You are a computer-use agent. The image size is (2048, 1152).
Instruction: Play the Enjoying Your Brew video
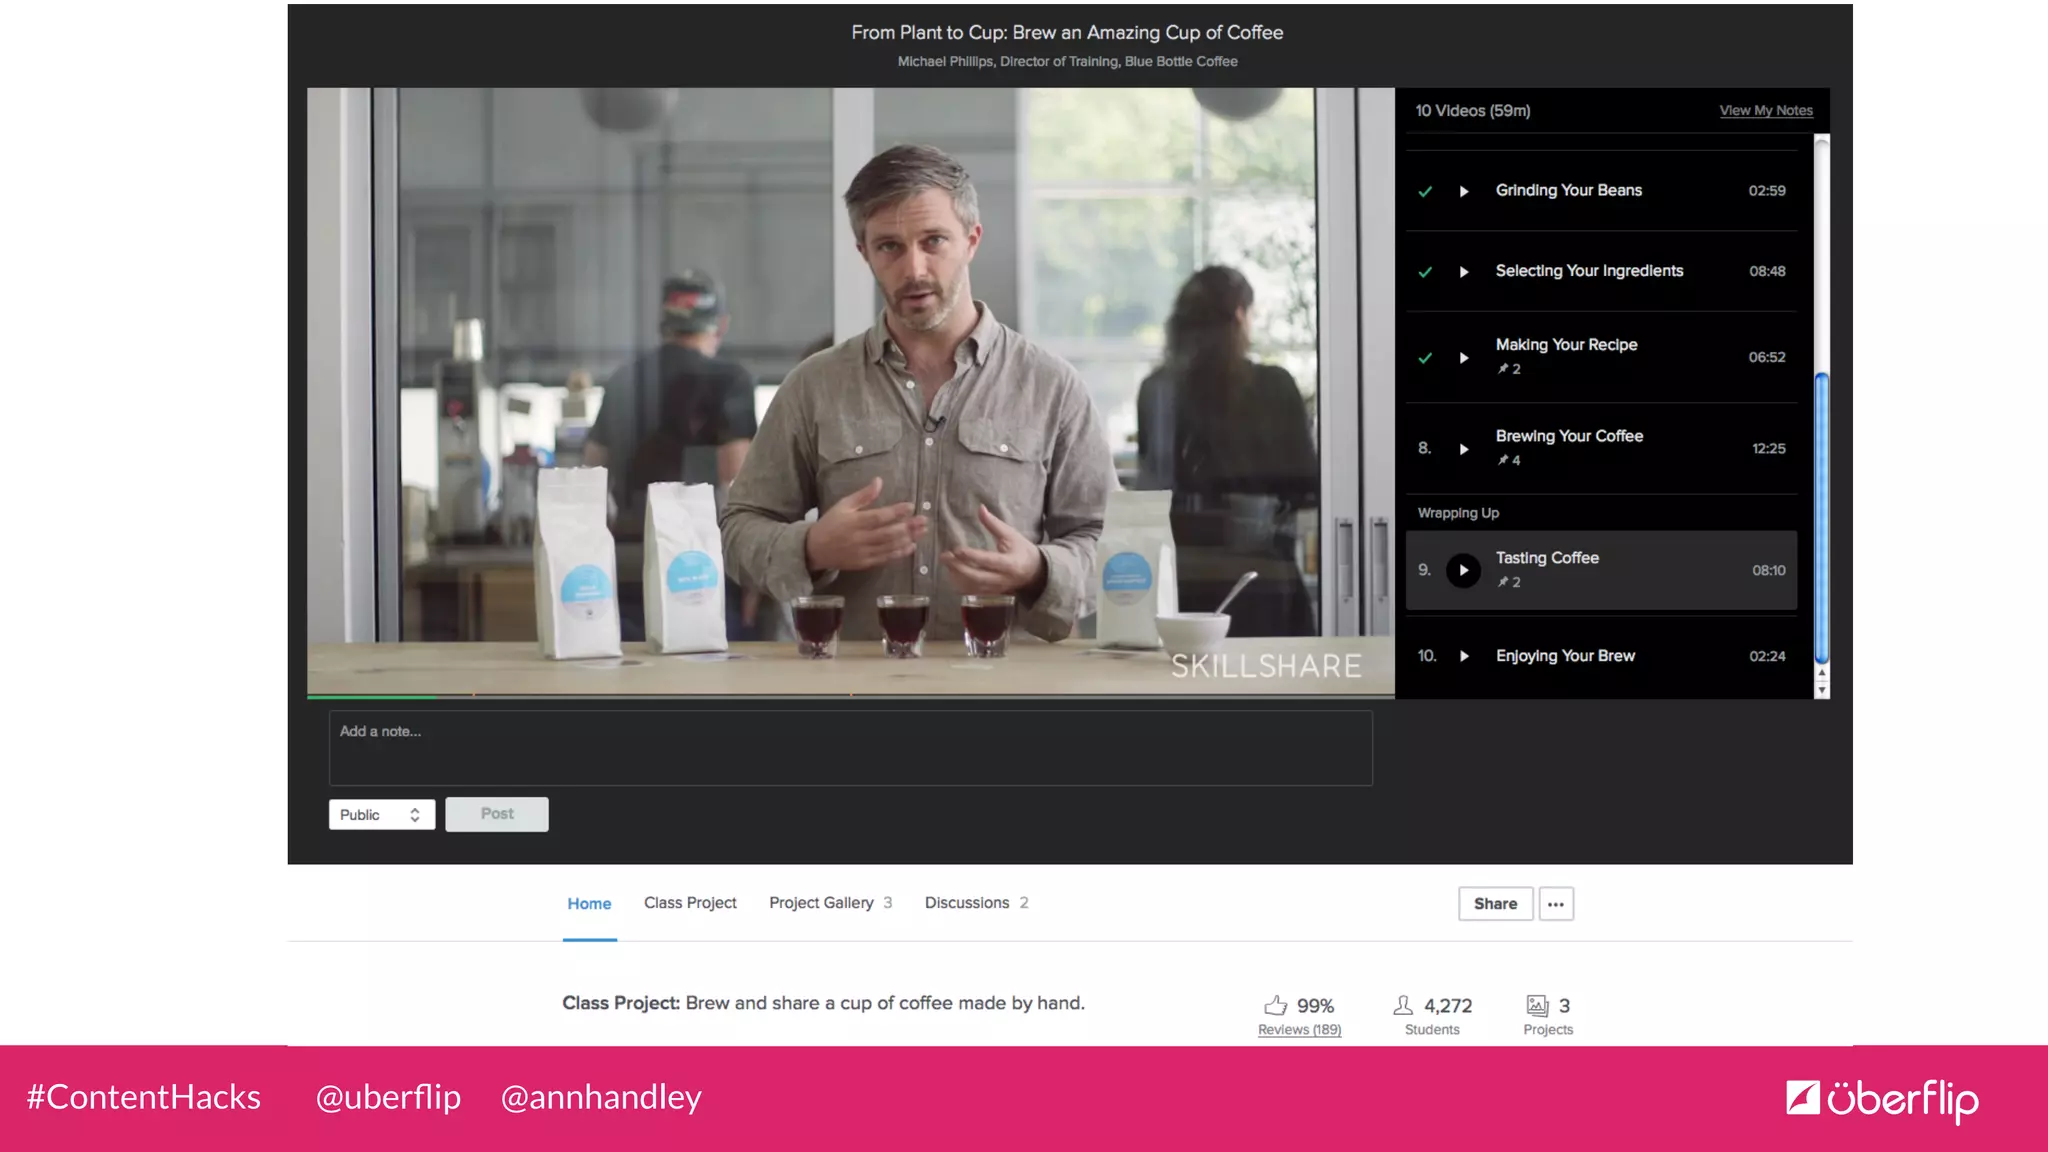coord(1464,656)
